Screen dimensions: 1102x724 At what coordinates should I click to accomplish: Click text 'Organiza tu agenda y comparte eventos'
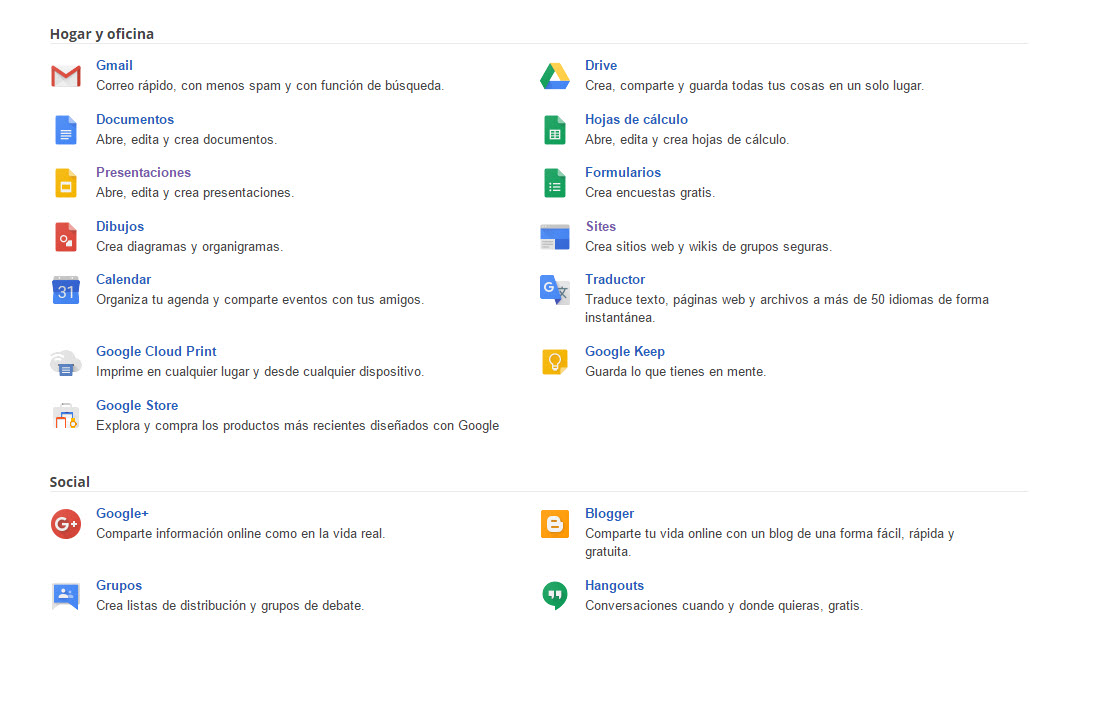point(212,300)
